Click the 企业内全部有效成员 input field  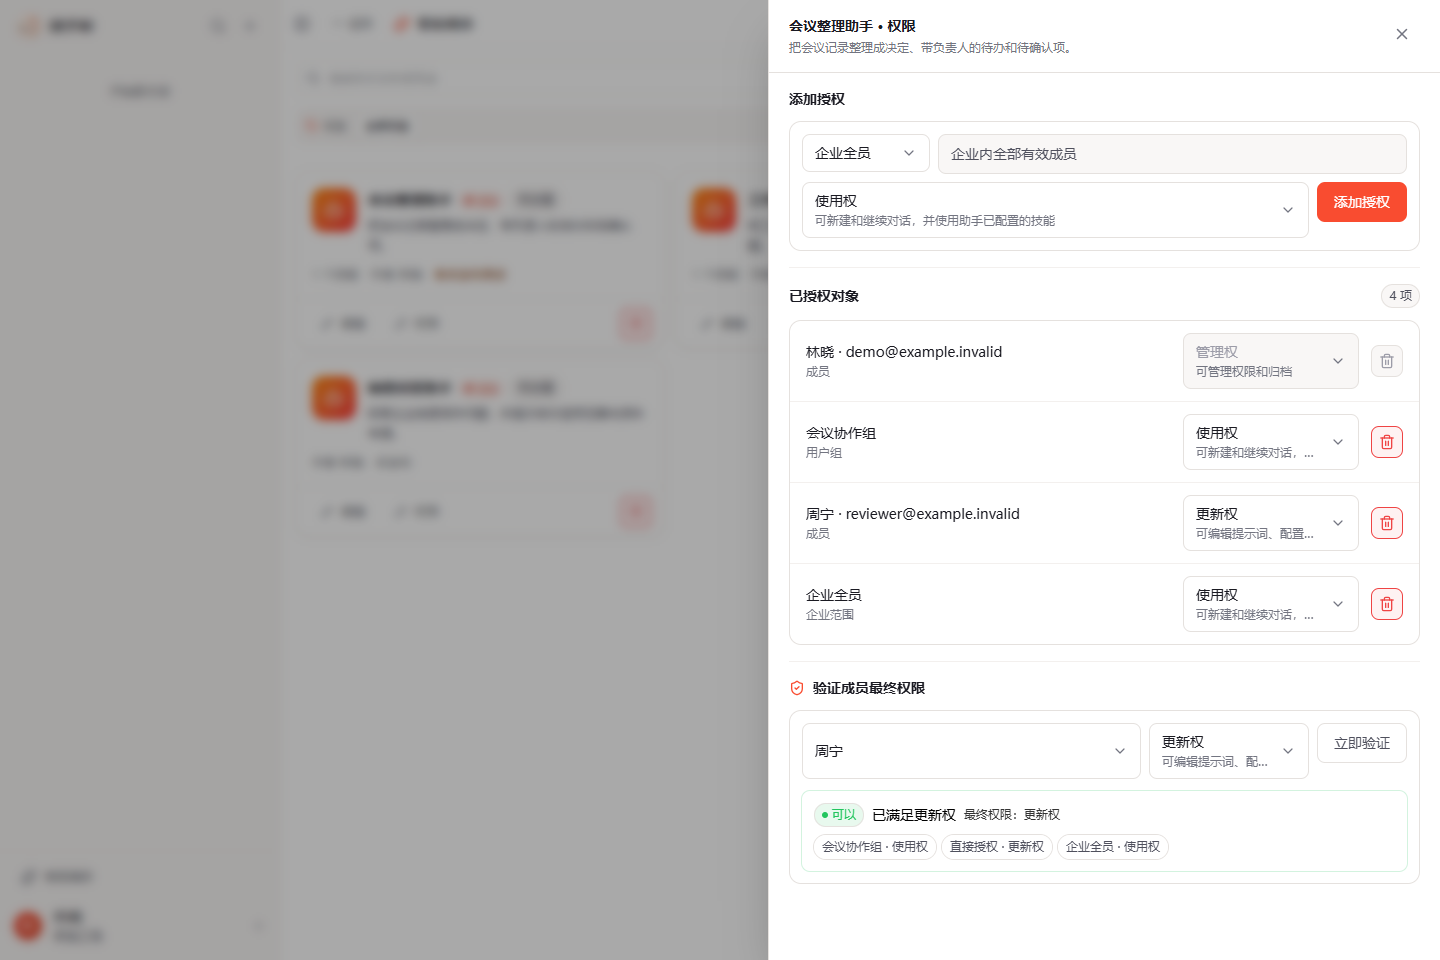[1172, 154]
